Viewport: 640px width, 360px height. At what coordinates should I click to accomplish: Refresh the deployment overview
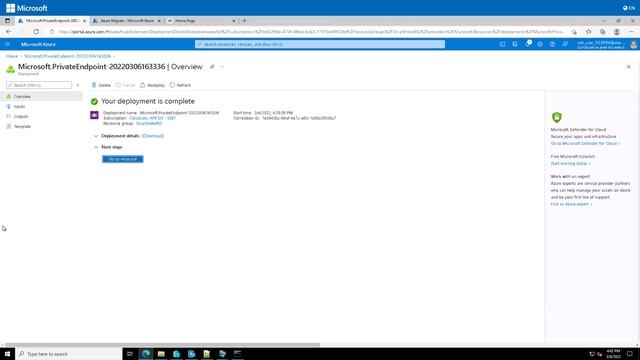coord(180,85)
